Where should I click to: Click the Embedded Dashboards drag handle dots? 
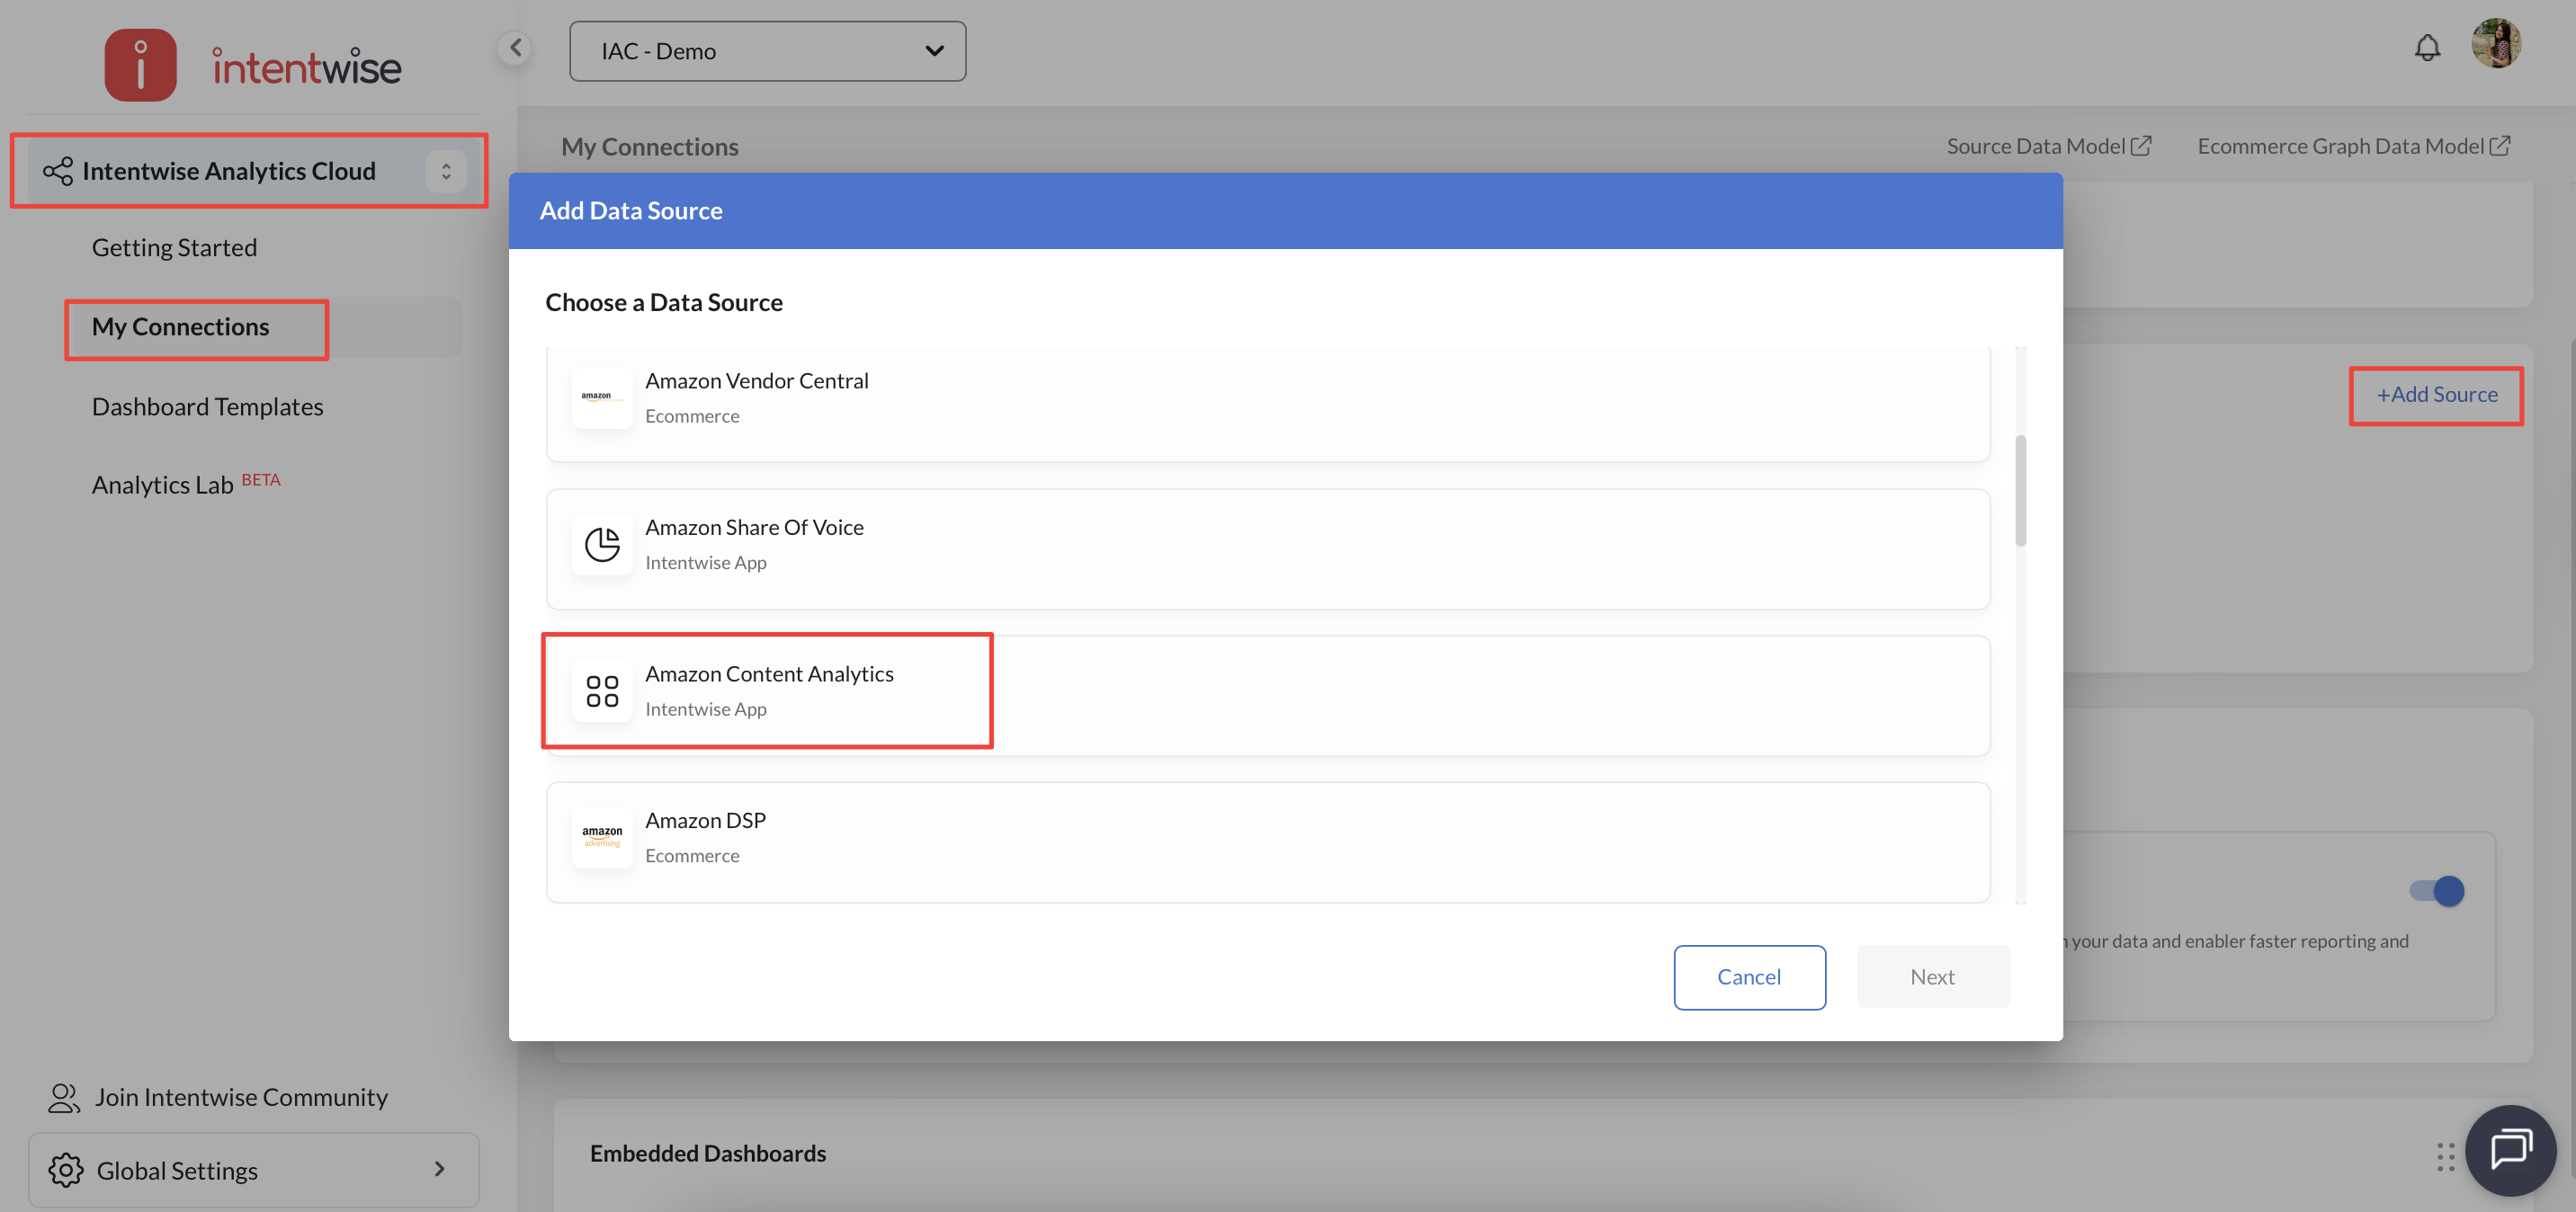(x=2445, y=1156)
